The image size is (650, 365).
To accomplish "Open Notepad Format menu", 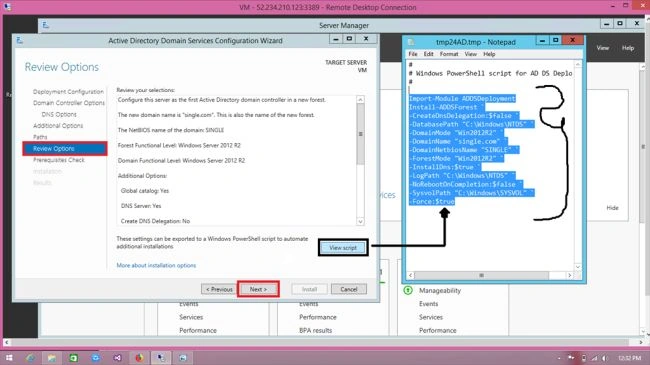I will pyautogui.click(x=449, y=54).
